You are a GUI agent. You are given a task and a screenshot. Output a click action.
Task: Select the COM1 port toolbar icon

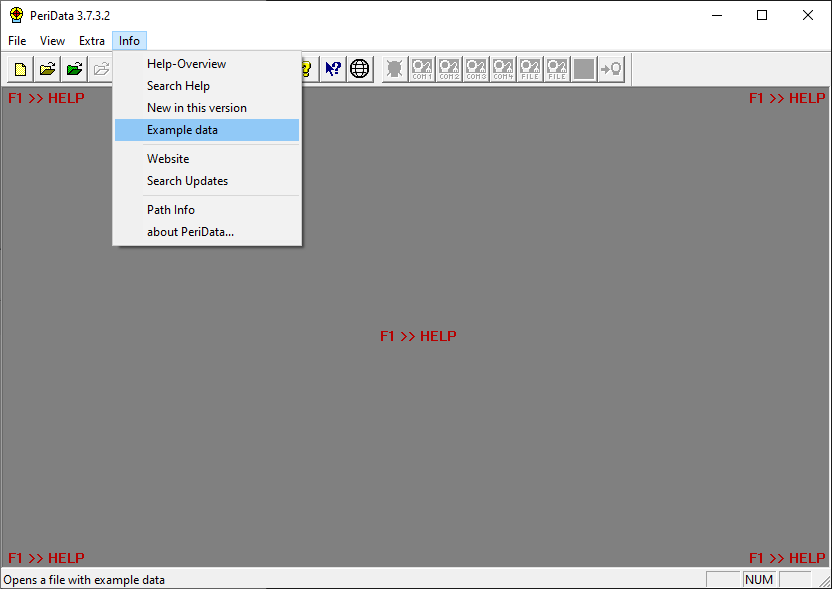pos(422,69)
